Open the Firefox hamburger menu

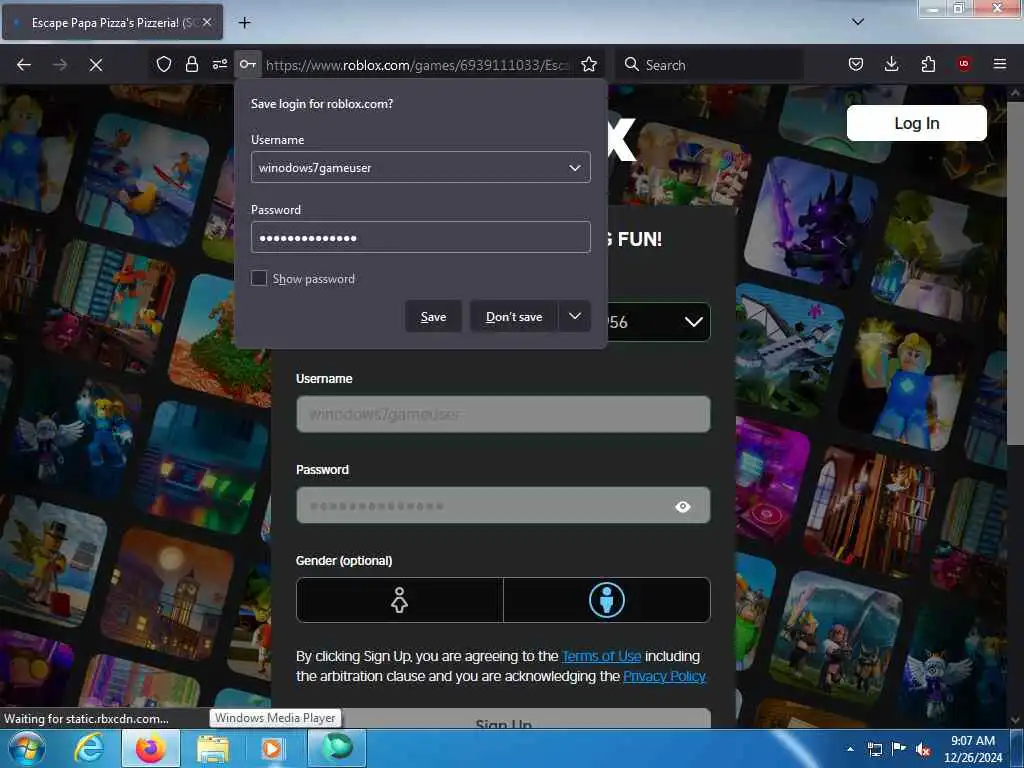(x=999, y=64)
